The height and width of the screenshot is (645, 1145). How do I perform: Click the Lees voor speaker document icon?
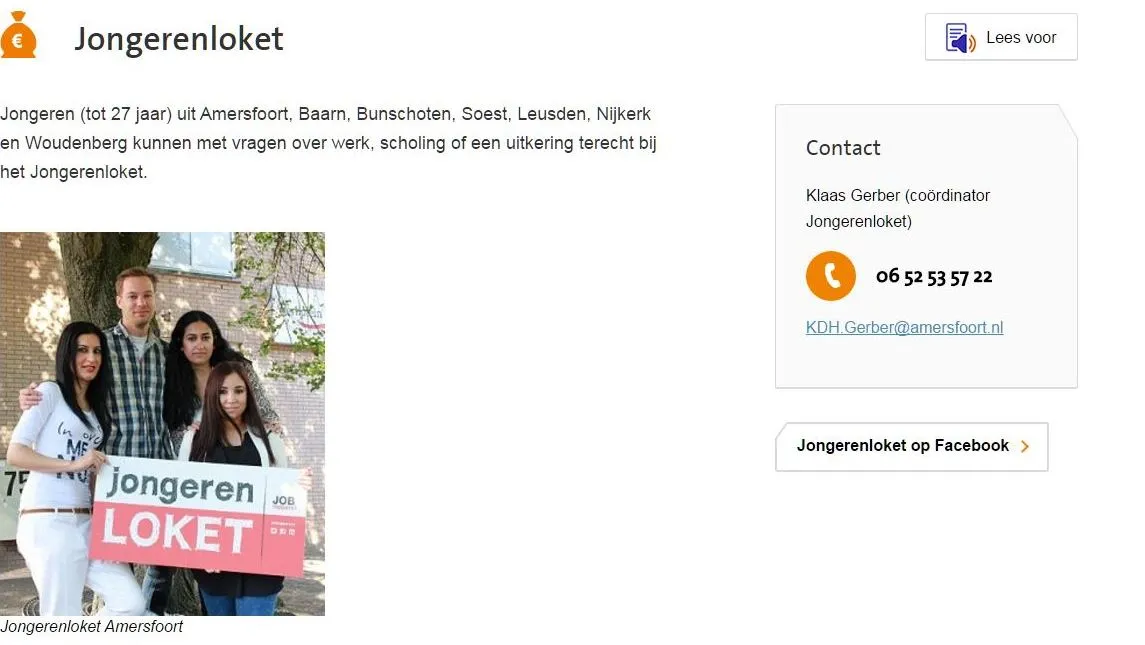[x=960, y=38]
